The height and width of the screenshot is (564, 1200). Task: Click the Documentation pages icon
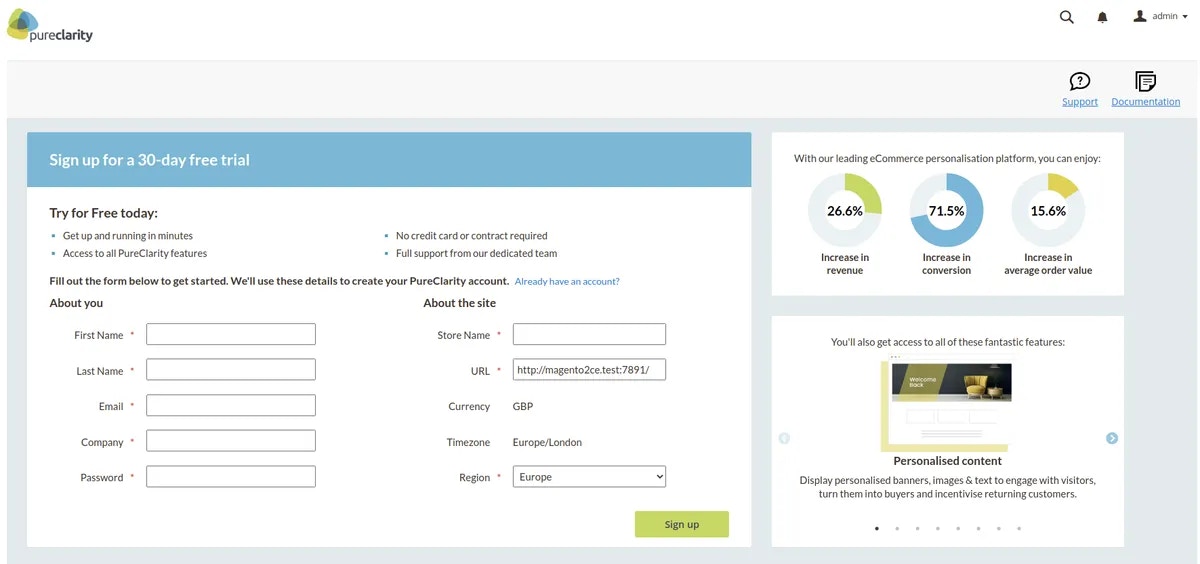click(x=1146, y=81)
